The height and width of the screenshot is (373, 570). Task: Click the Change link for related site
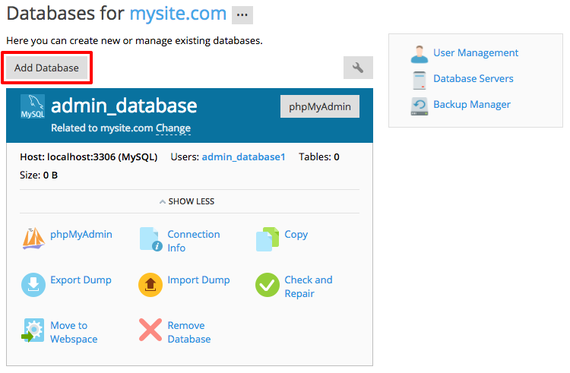point(173,128)
